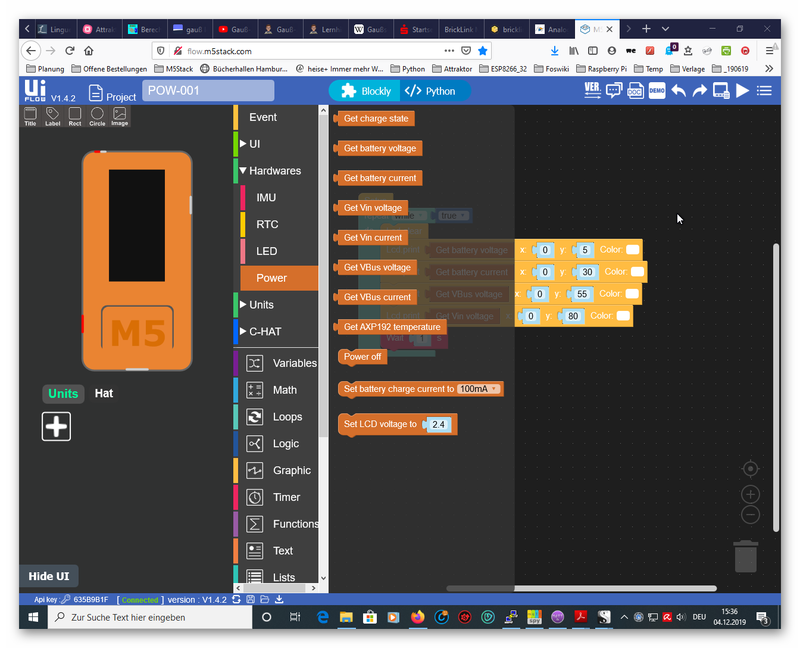Click the Undo arrow icon
Screen dimensions: 800x648
(x=679, y=91)
